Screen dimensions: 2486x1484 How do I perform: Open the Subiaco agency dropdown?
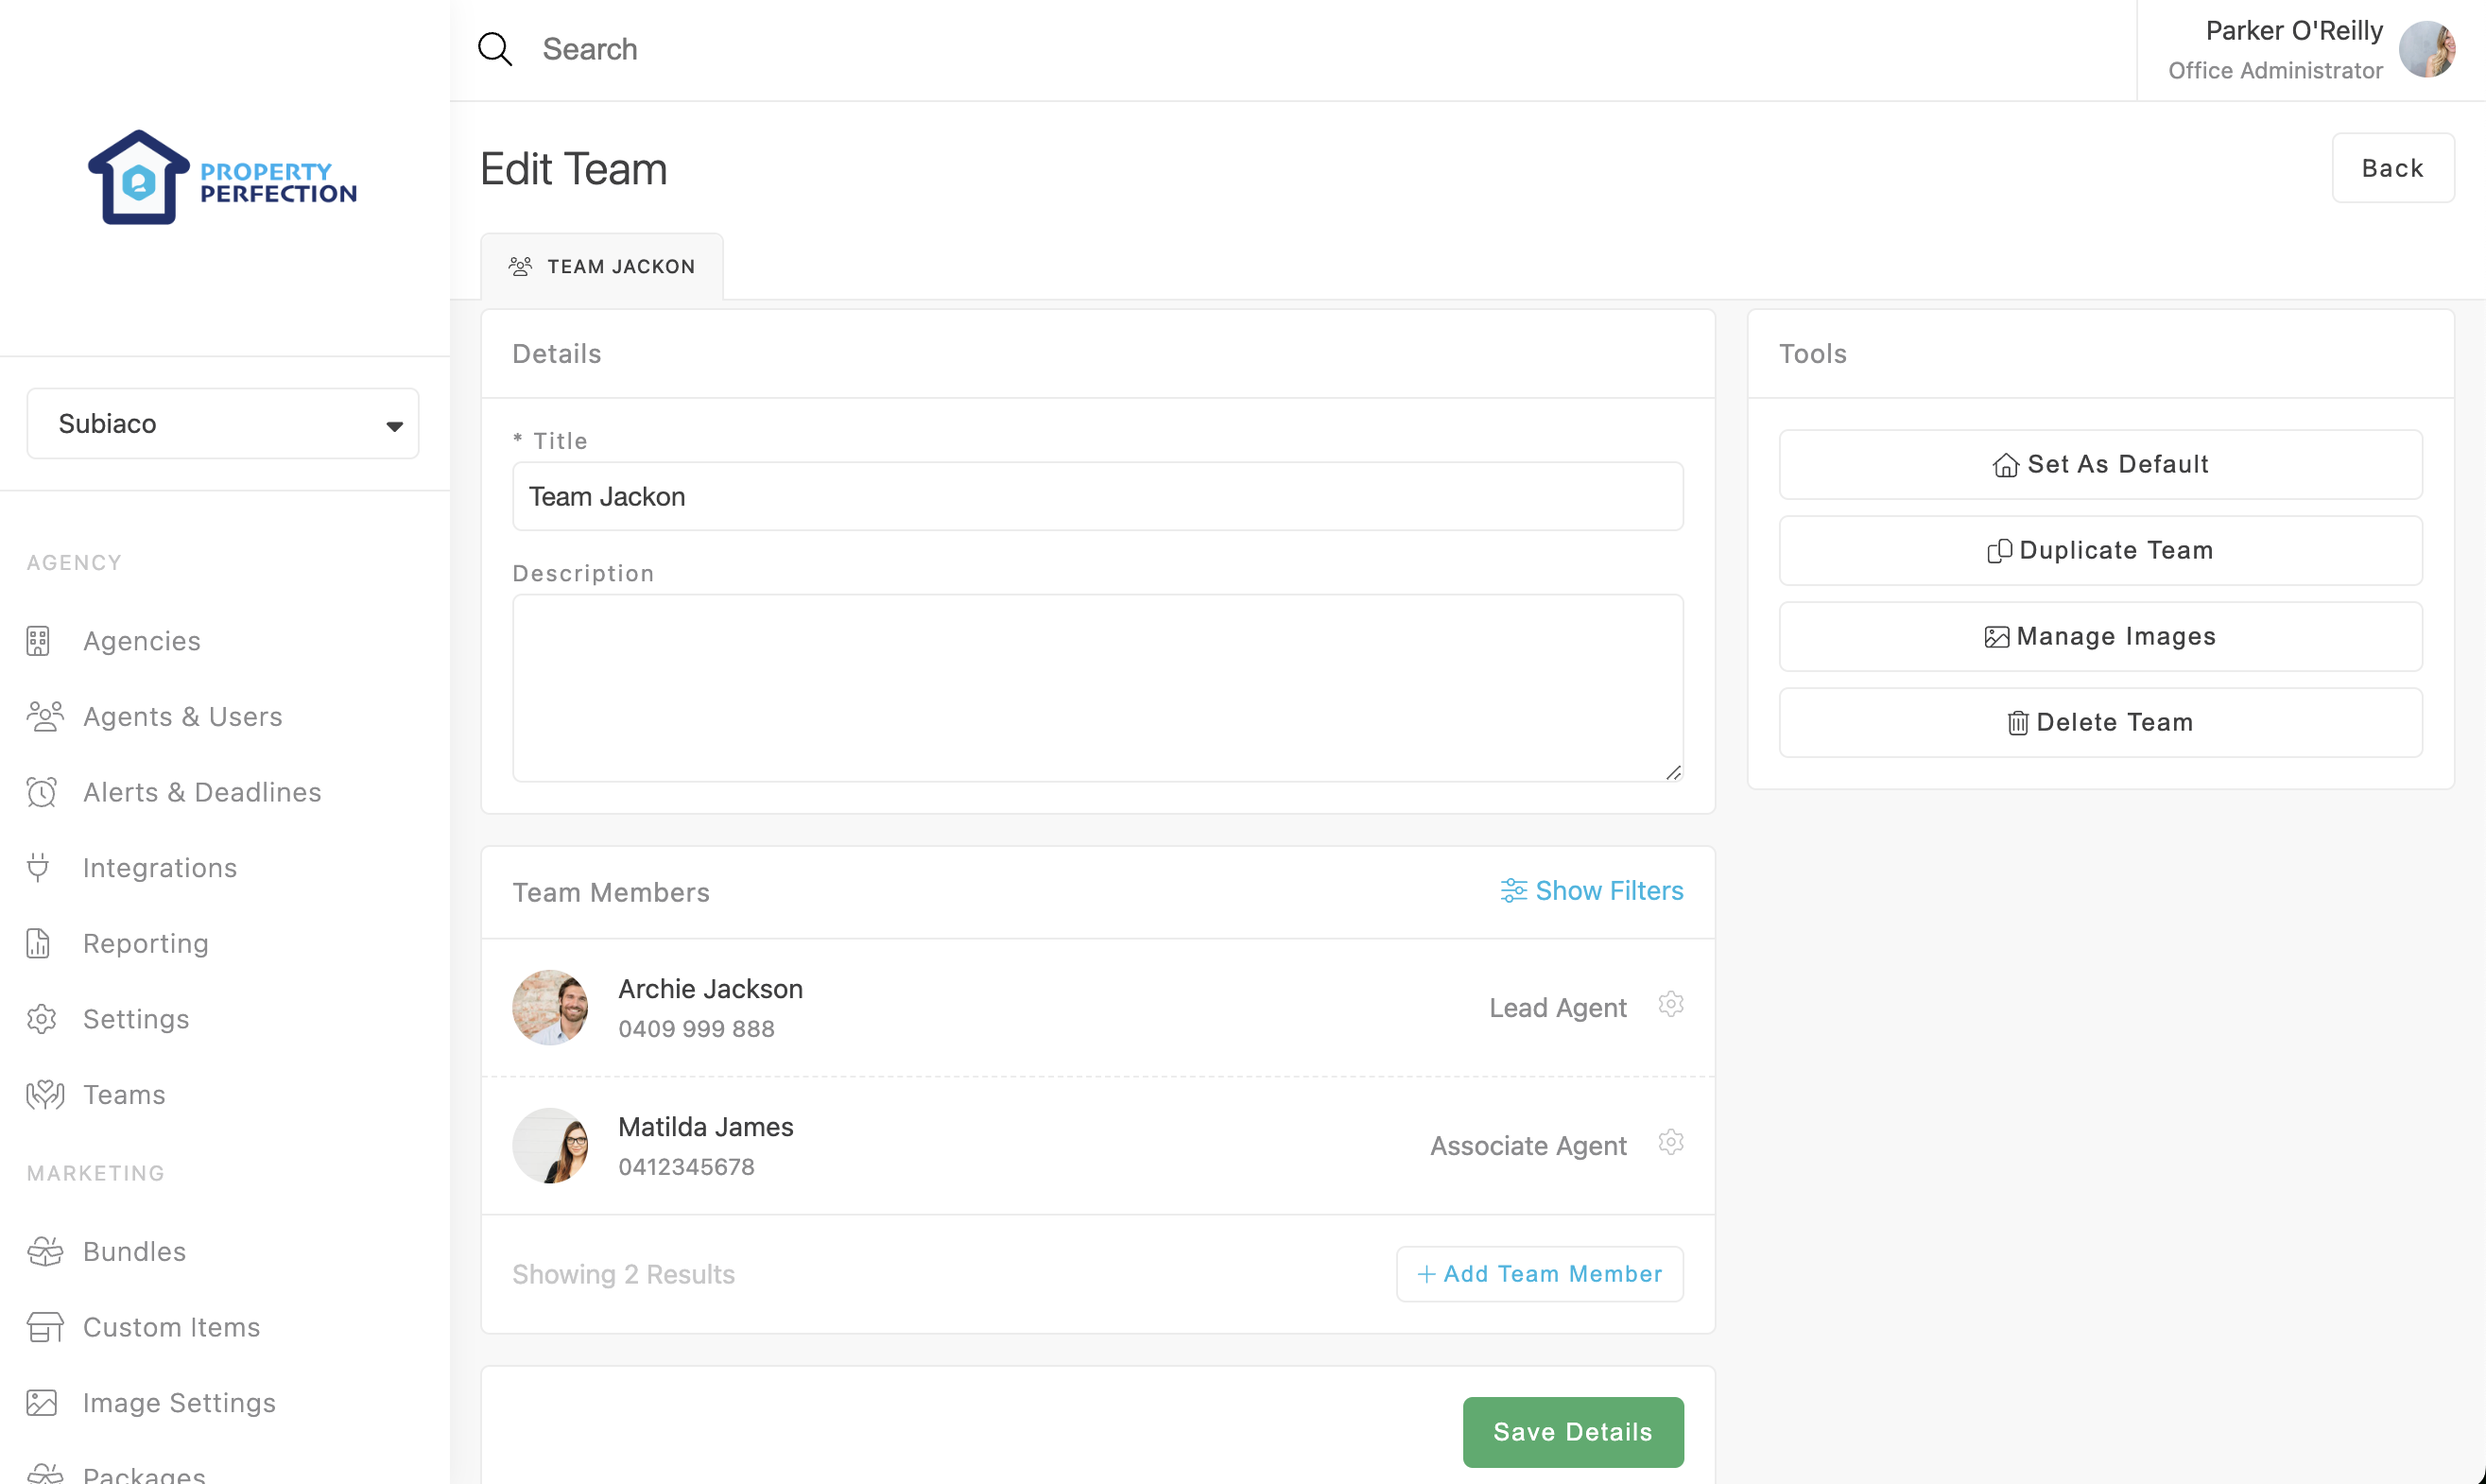coord(222,424)
